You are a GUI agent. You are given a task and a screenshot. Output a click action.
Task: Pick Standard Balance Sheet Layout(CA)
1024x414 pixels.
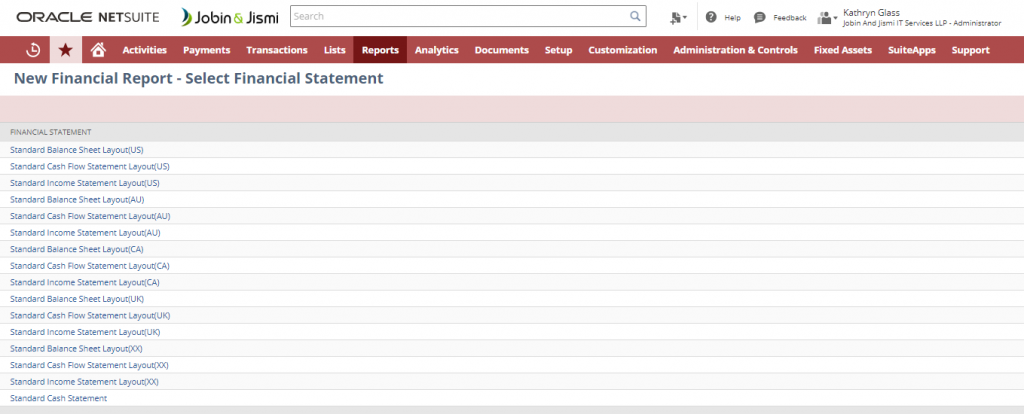[x=77, y=249]
